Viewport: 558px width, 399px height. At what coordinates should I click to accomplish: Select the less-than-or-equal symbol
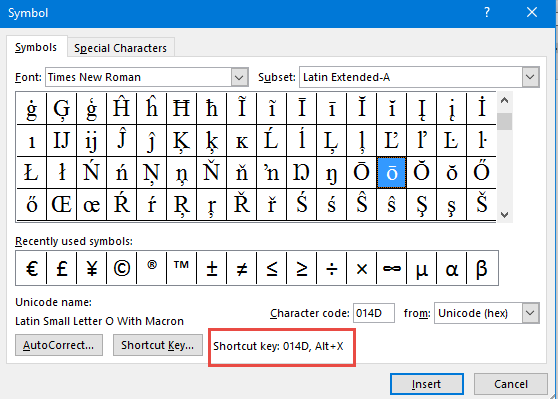coord(272,268)
